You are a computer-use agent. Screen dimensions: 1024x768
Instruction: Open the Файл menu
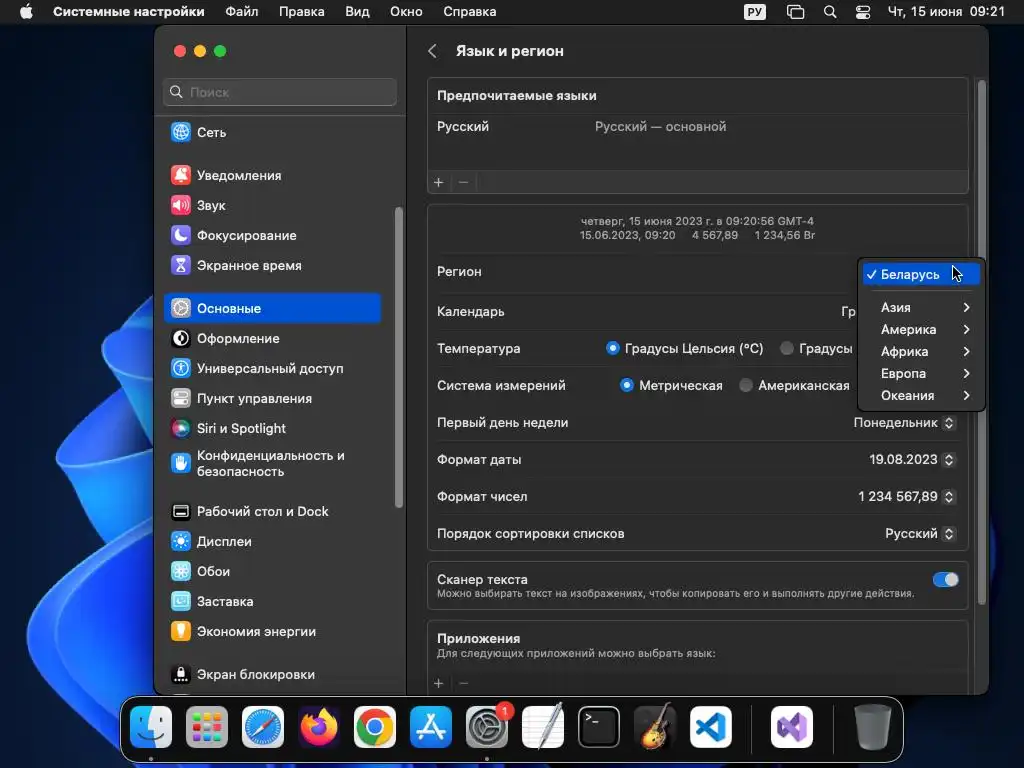pyautogui.click(x=242, y=12)
